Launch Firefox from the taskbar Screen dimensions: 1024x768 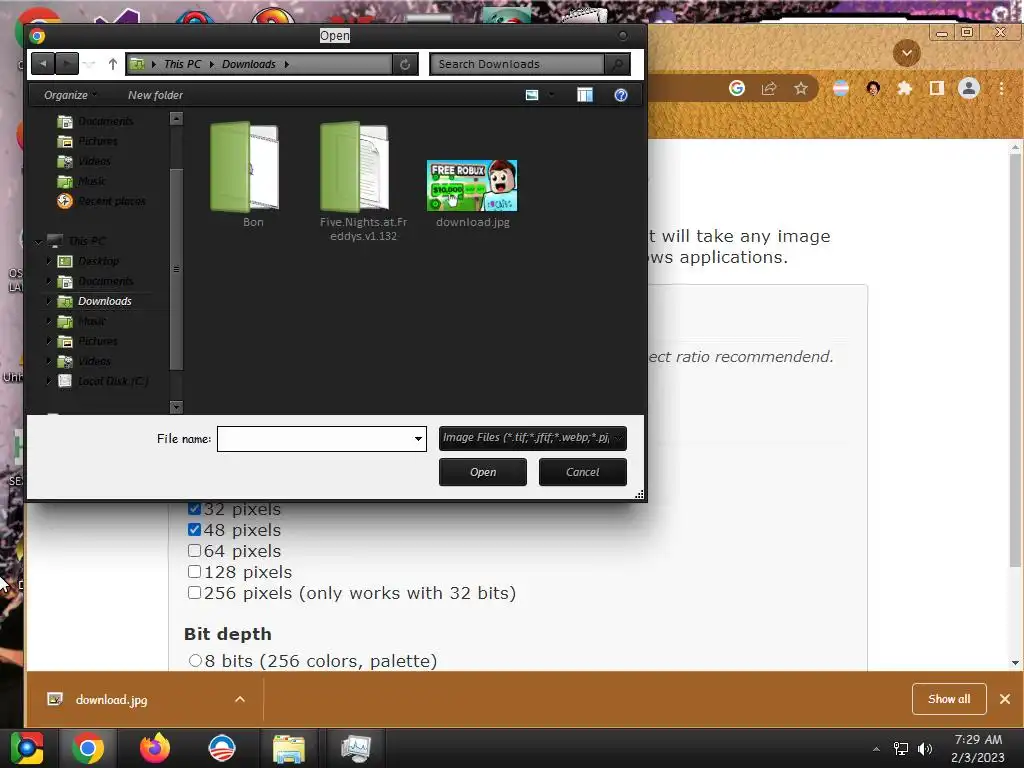(155, 748)
